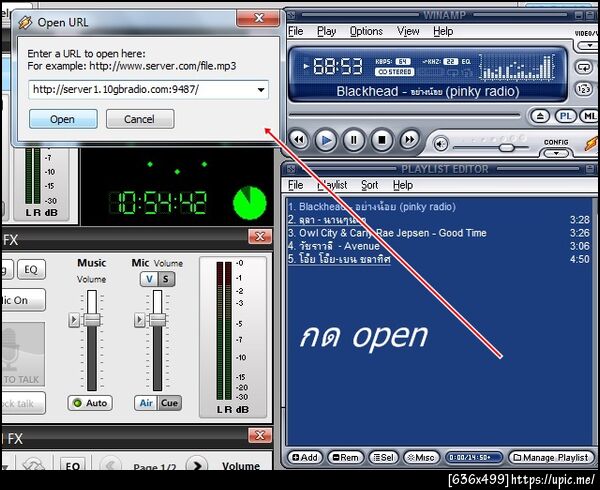Toggle Winamp PL playlist button

pyautogui.click(x=565, y=116)
